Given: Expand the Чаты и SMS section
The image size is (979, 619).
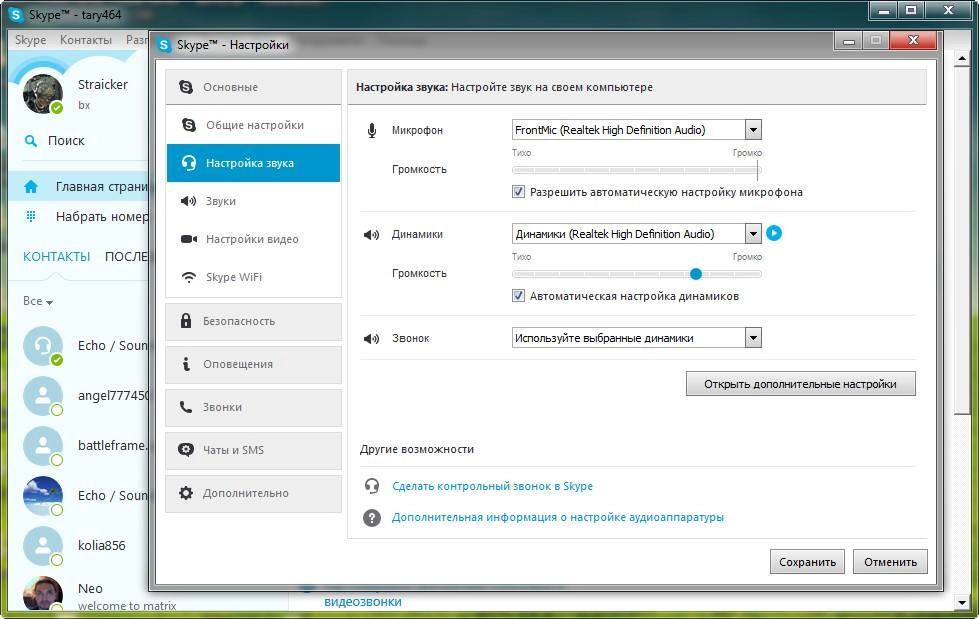Looking at the screenshot, I should click(x=253, y=450).
